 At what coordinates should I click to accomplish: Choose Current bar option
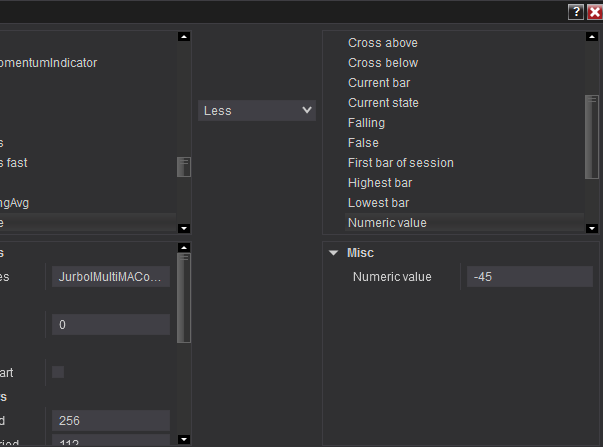coord(379,83)
